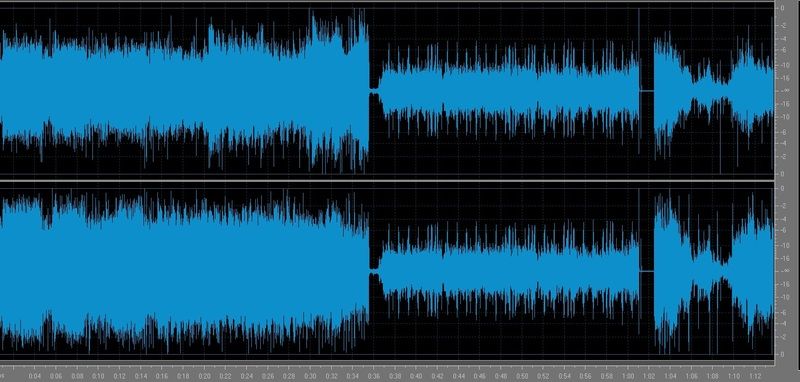Image resolution: width=800 pixels, height=382 pixels.
Task: Click the top channel's narrow dip near 0:36
Action: point(374,91)
